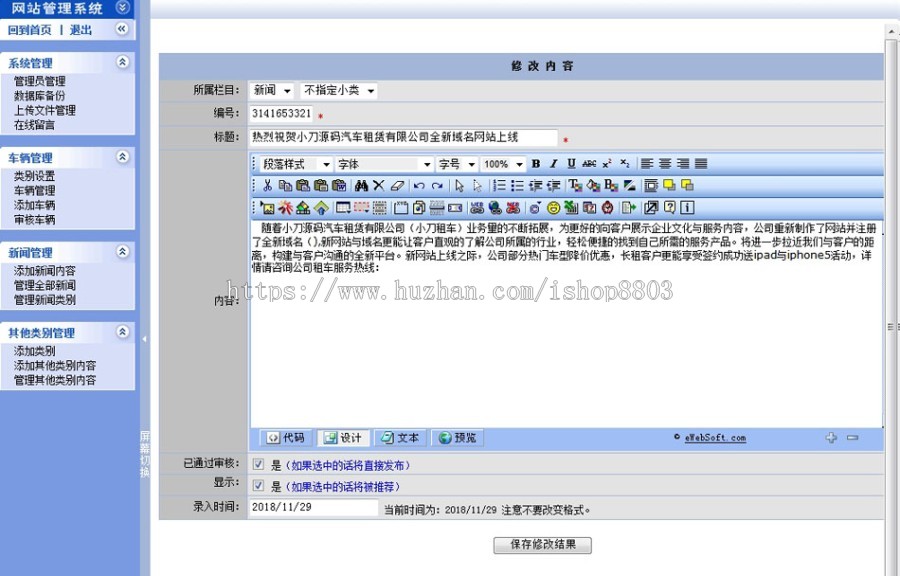The height and width of the screenshot is (576, 900).
Task: Click the 编号 number input field
Action: 281,114
